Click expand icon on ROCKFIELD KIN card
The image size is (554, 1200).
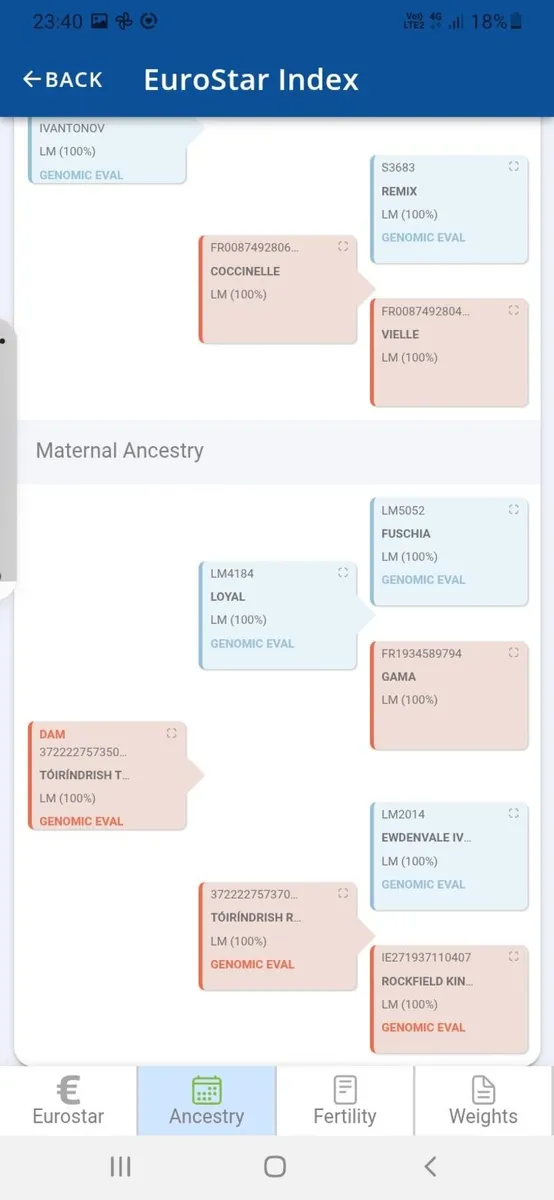tap(513, 957)
